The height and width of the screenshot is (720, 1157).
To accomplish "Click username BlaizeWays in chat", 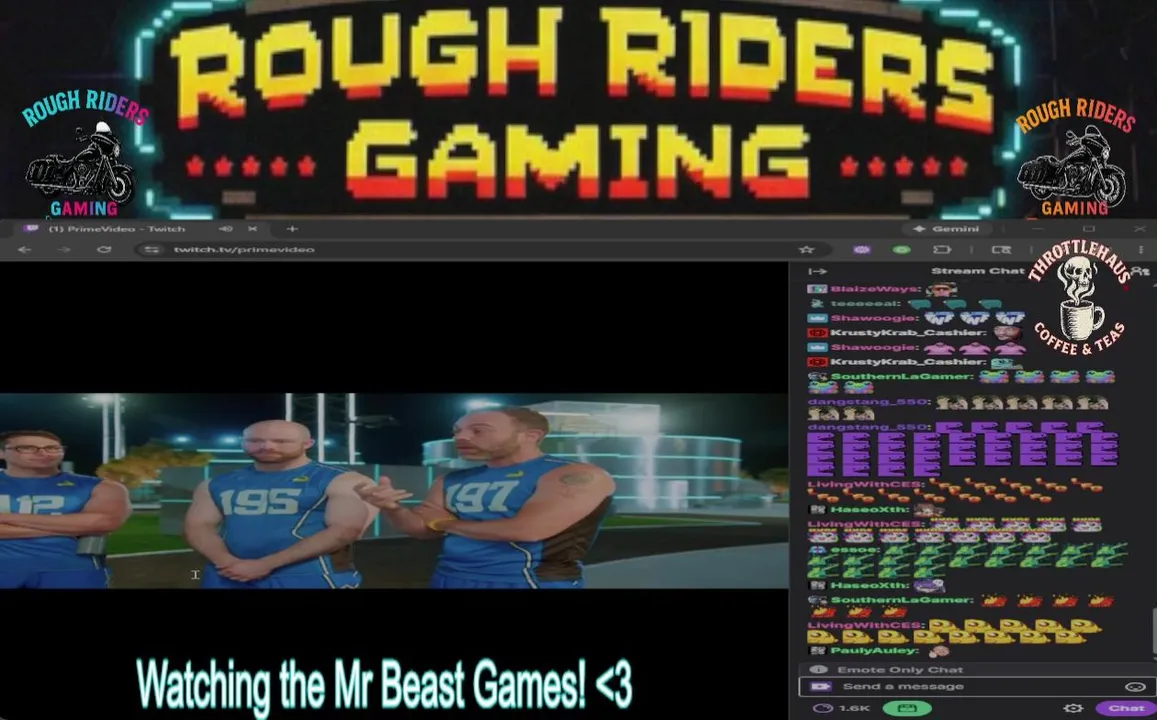I will 874,289.
